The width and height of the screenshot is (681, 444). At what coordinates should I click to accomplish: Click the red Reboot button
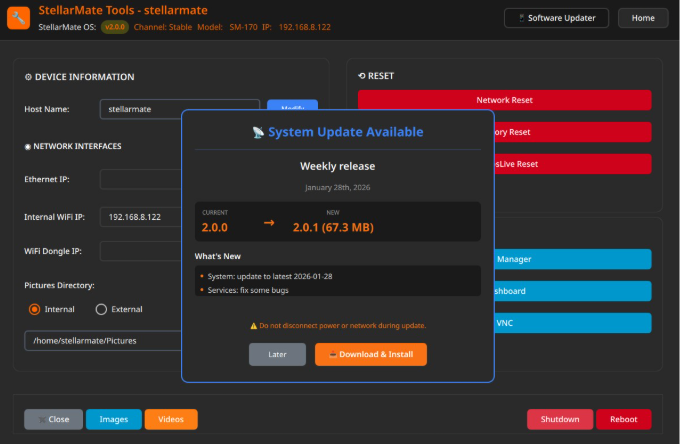pos(623,419)
